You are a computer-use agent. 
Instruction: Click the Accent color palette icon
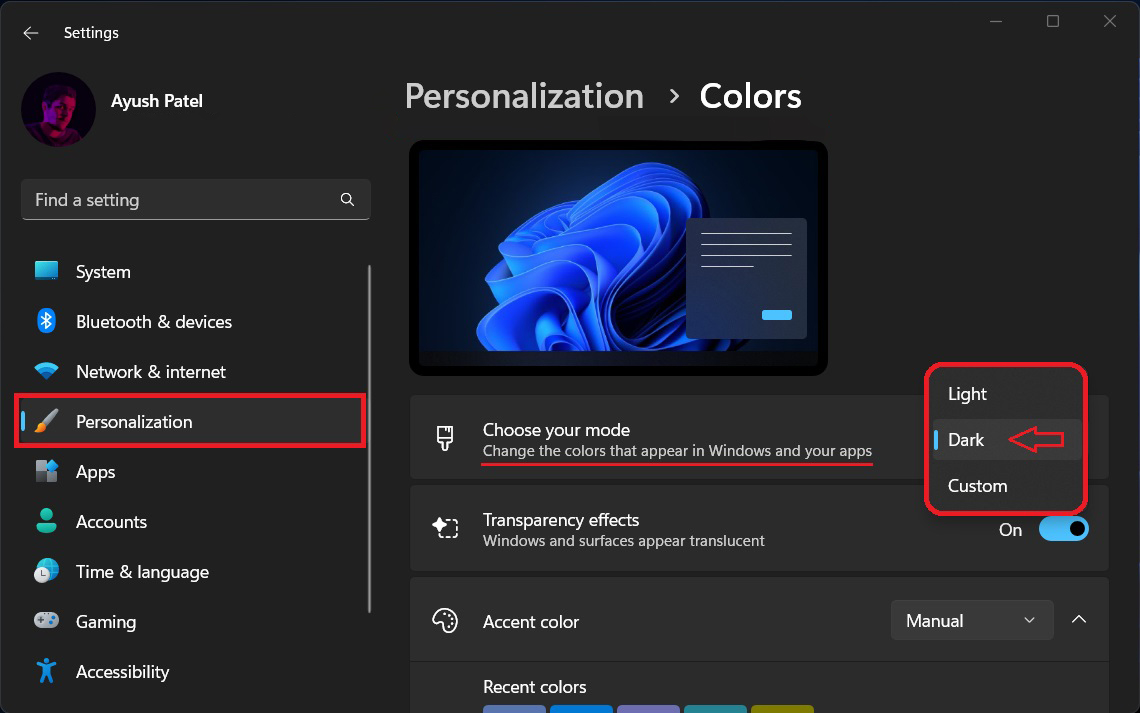445,620
